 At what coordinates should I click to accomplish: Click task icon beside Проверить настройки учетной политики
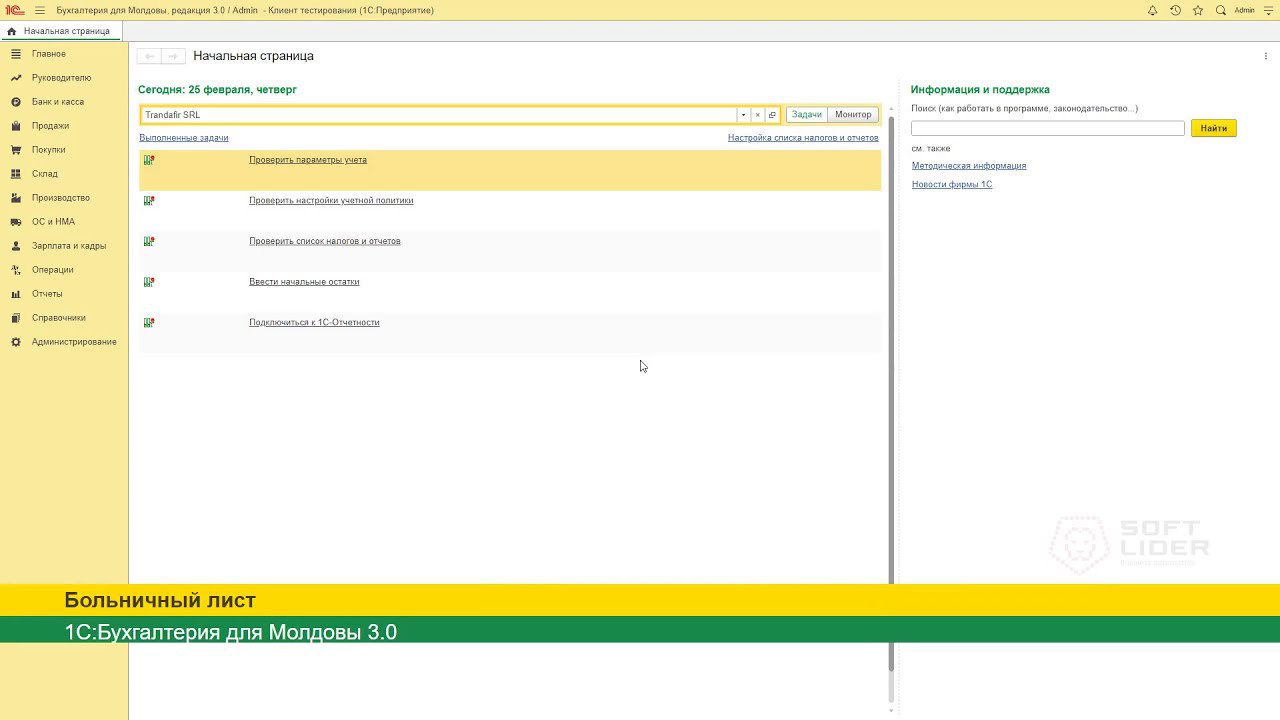pyautogui.click(x=149, y=201)
